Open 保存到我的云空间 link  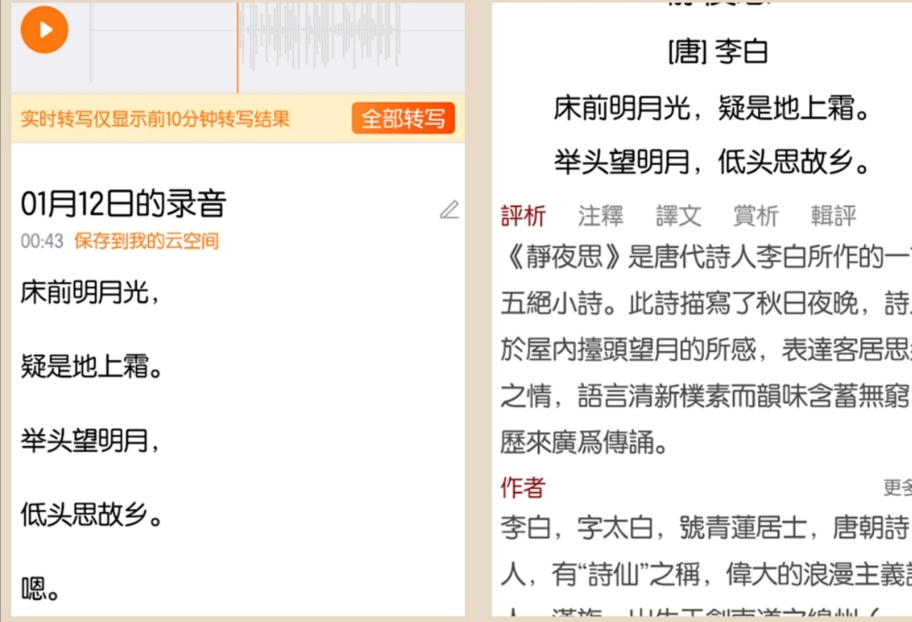(x=147, y=240)
